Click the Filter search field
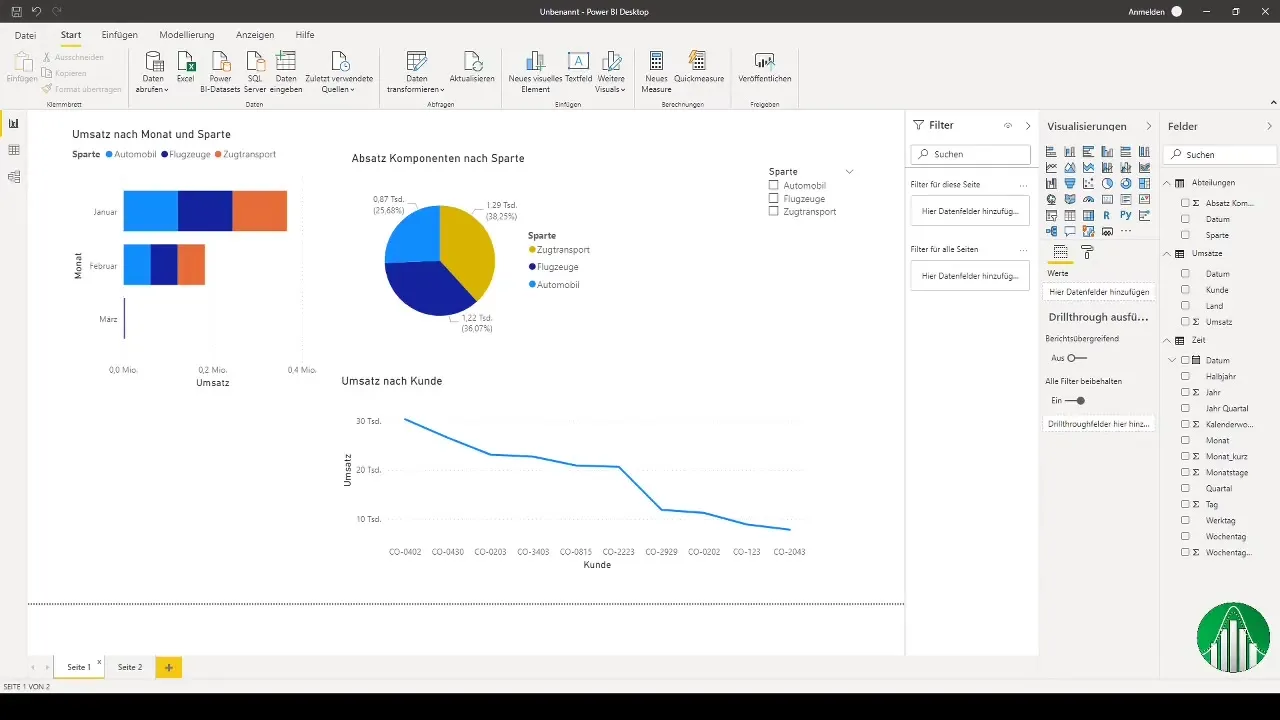This screenshot has width=1280, height=720. (x=970, y=155)
